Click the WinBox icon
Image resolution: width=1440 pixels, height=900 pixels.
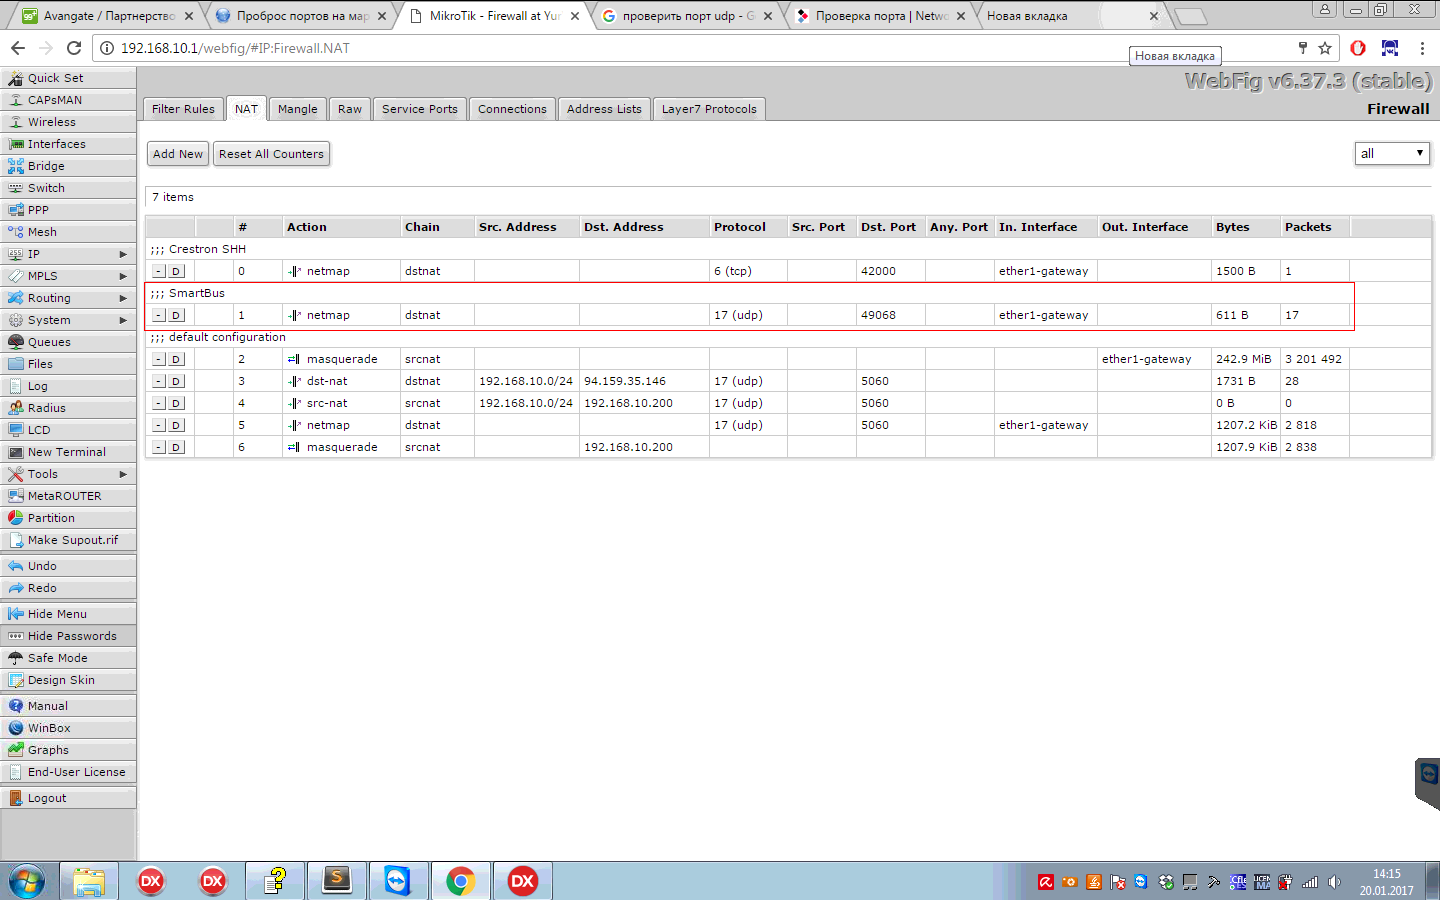click(x=15, y=728)
